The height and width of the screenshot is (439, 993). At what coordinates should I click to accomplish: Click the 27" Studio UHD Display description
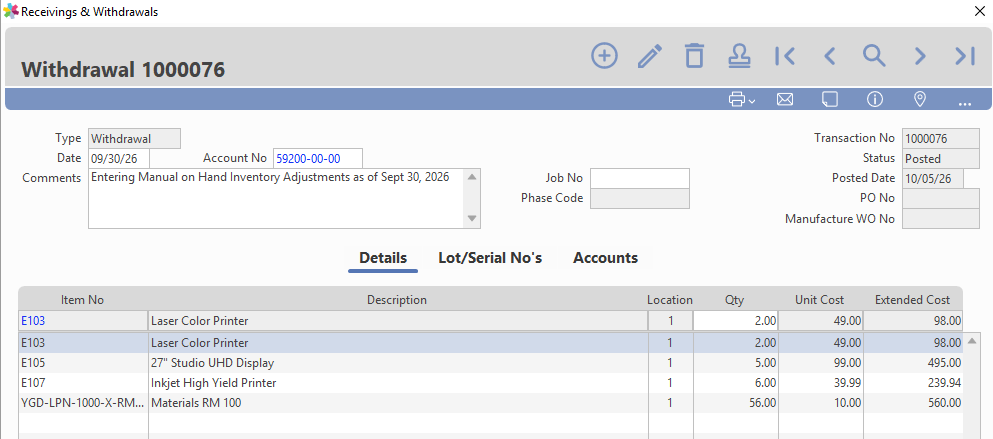click(x=212, y=363)
